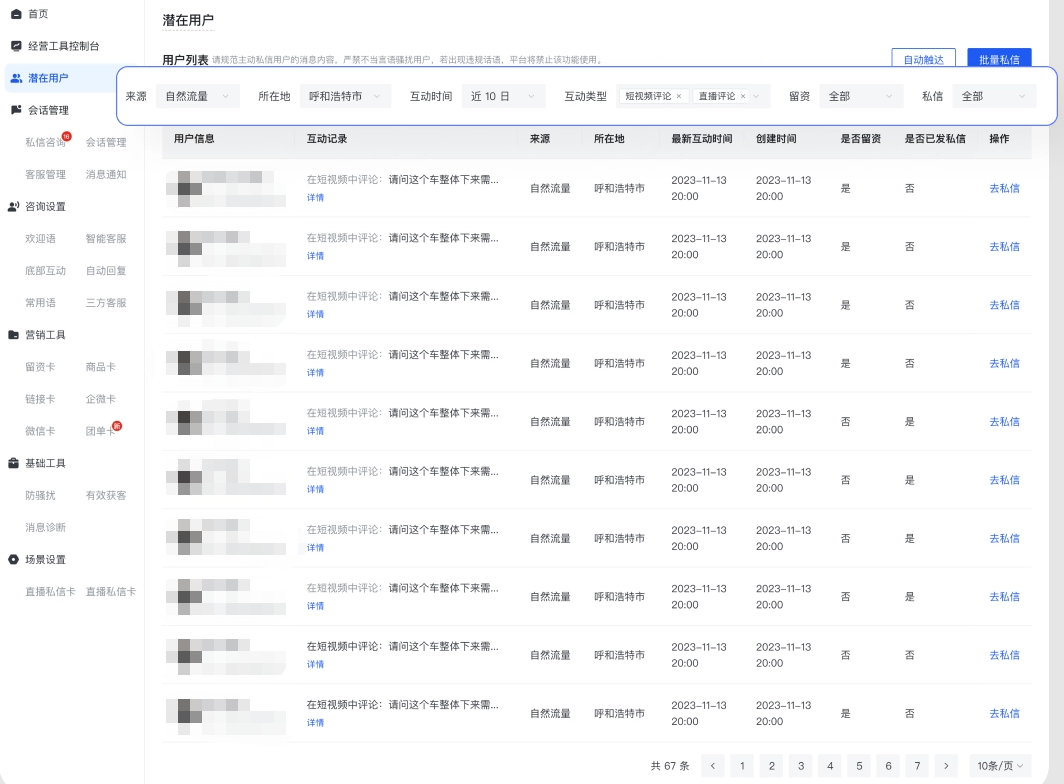Go to page 5
Image resolution: width=1064 pixels, height=784 pixels.
click(x=859, y=766)
